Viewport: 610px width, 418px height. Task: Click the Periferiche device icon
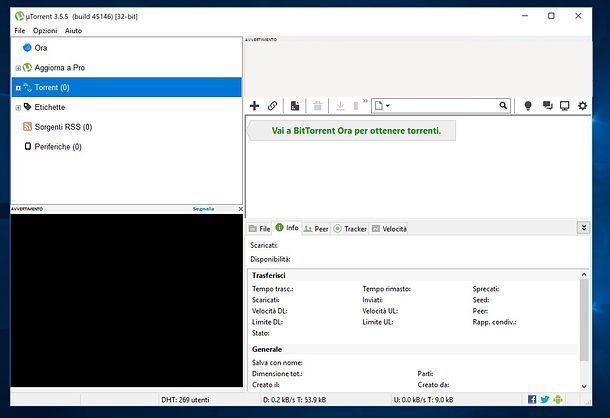tap(28, 146)
